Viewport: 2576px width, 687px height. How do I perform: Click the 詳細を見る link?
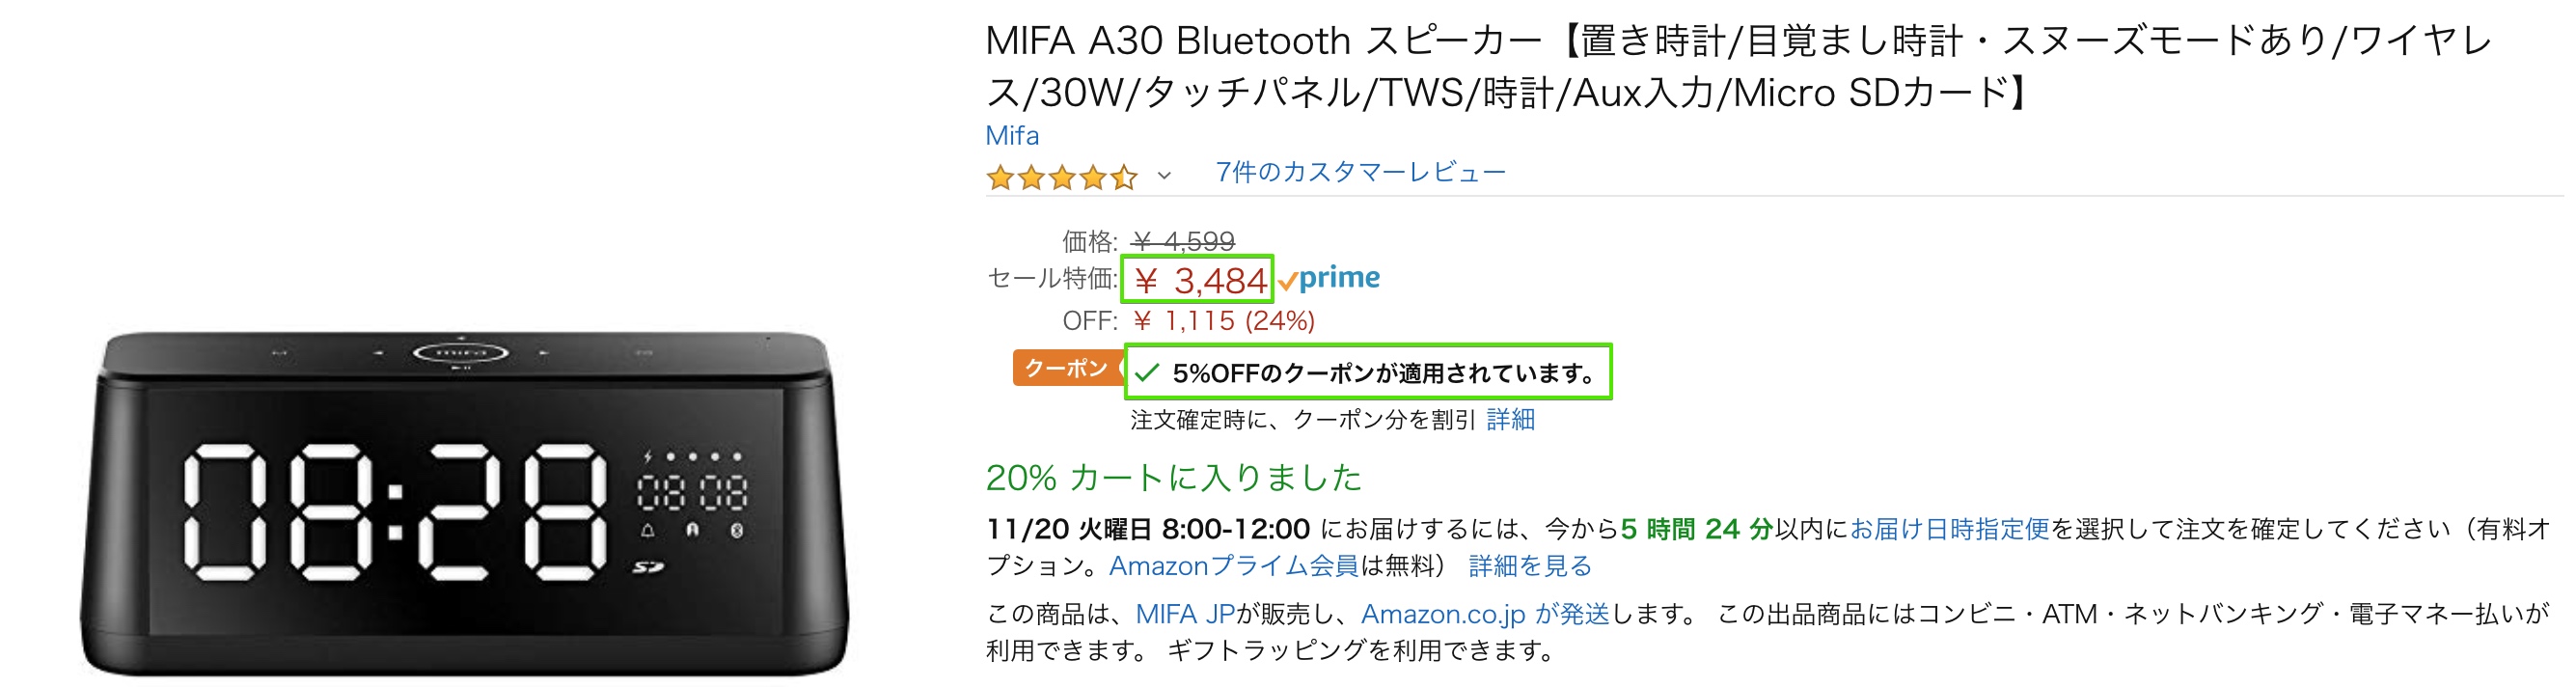[1529, 566]
